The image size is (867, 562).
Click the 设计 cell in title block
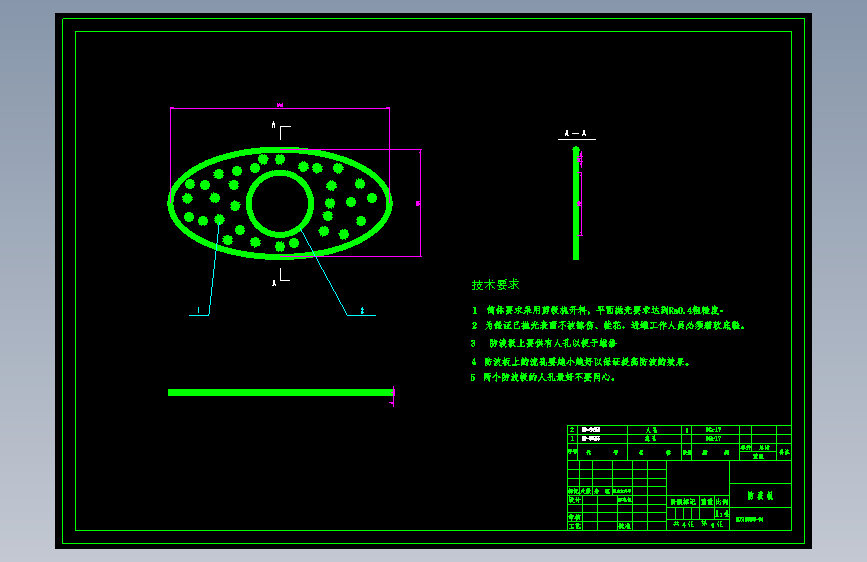pos(574,499)
